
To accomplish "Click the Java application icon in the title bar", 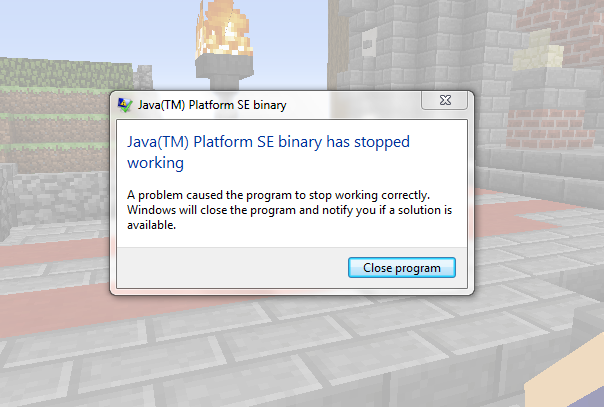I will [125, 105].
